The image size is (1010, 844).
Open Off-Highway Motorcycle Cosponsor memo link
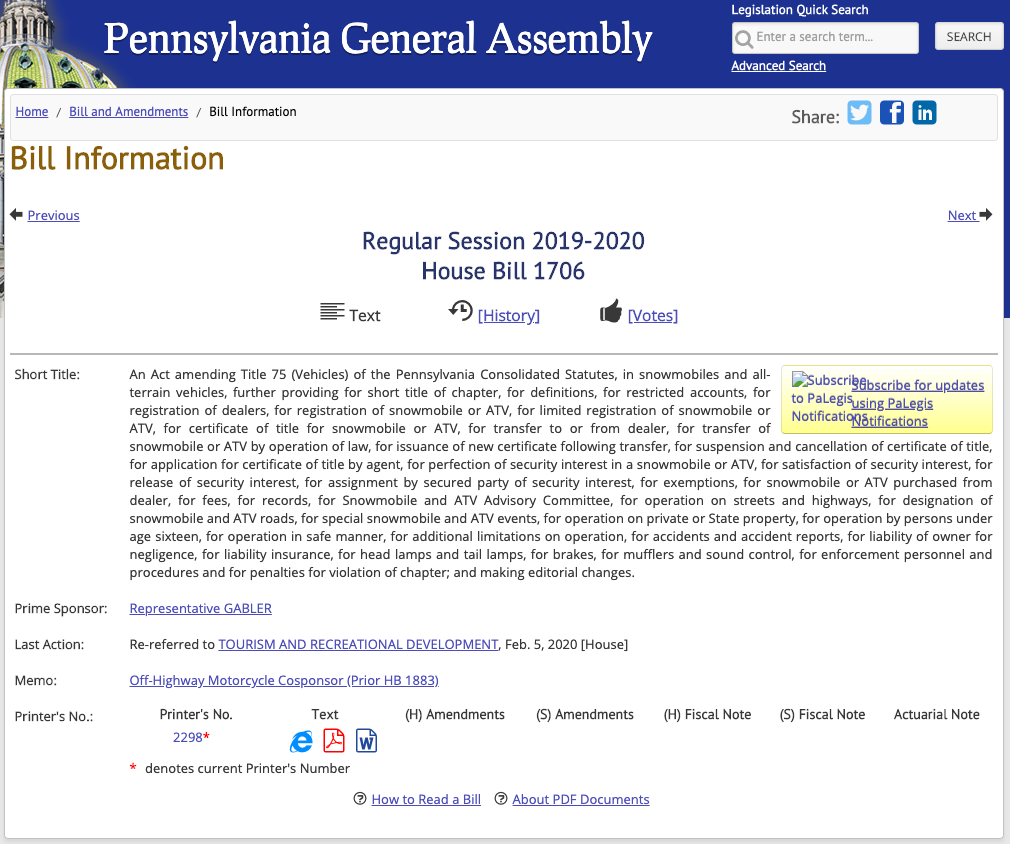tap(284, 680)
